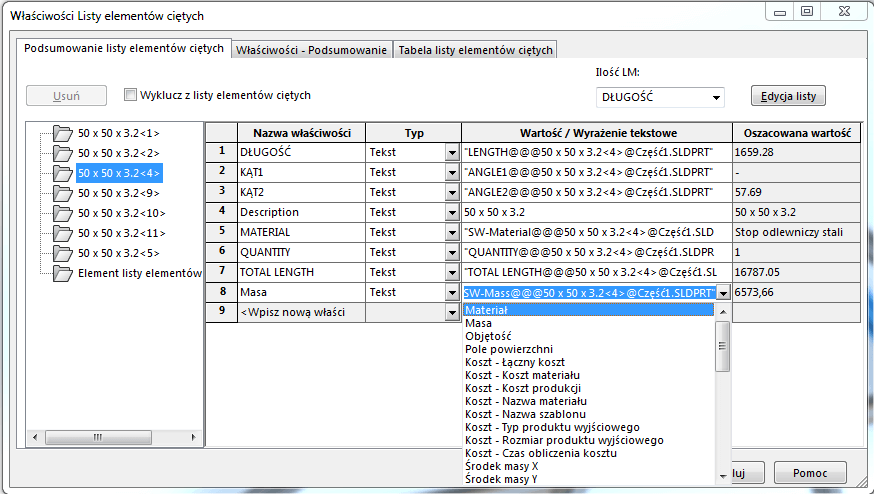The width and height of the screenshot is (874, 494).
Task: Open Tabela listy elementów ciętych tab
Action: pos(475,50)
